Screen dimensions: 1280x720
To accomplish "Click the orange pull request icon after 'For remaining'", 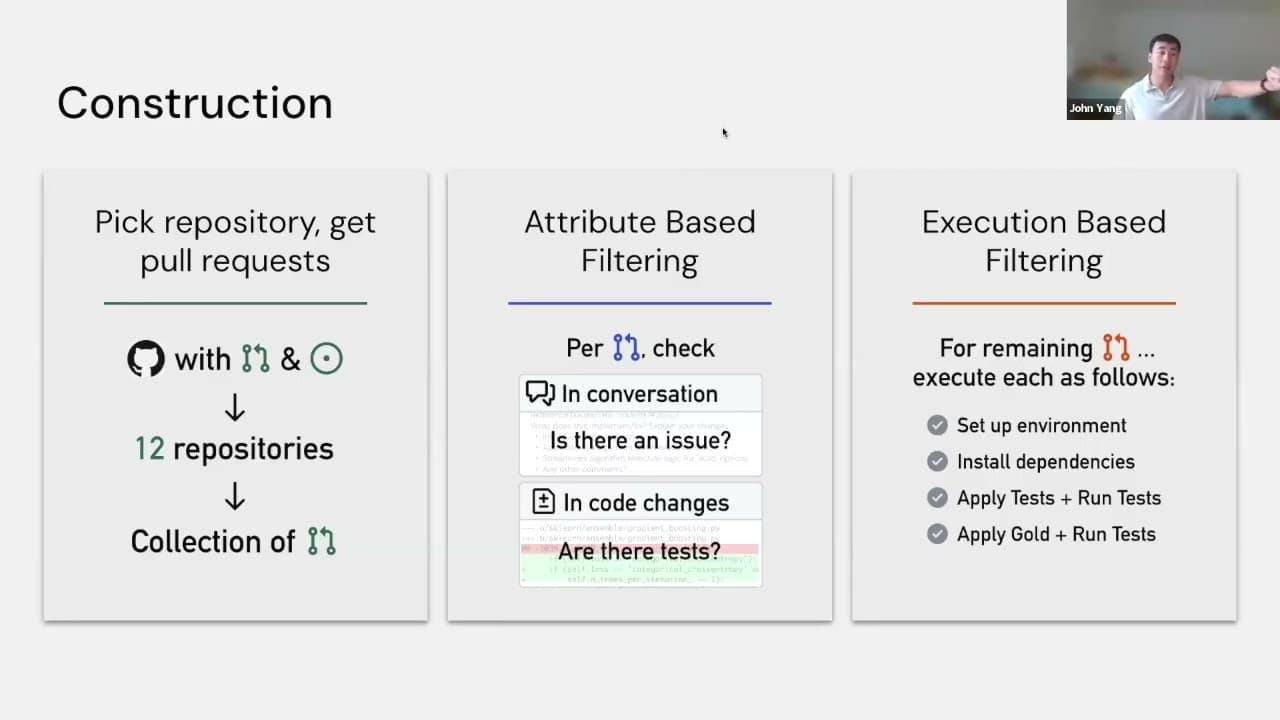I will coord(1116,348).
